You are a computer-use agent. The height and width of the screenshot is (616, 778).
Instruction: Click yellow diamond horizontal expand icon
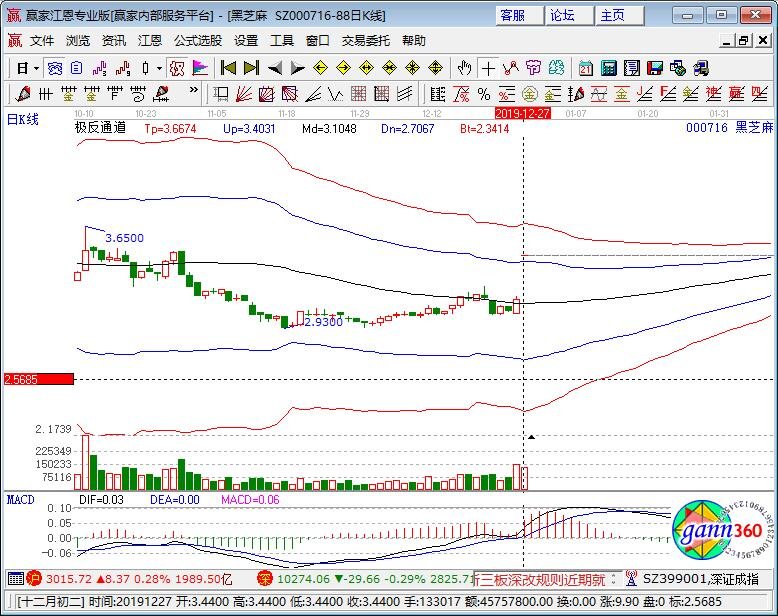[x=366, y=68]
